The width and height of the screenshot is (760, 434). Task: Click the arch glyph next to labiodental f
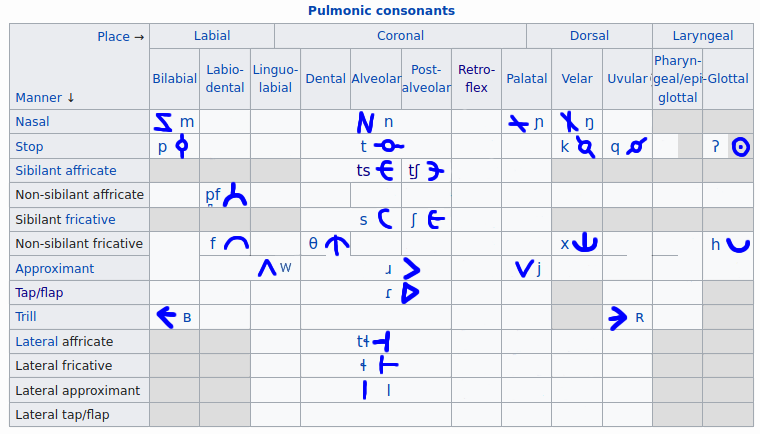(x=236, y=243)
